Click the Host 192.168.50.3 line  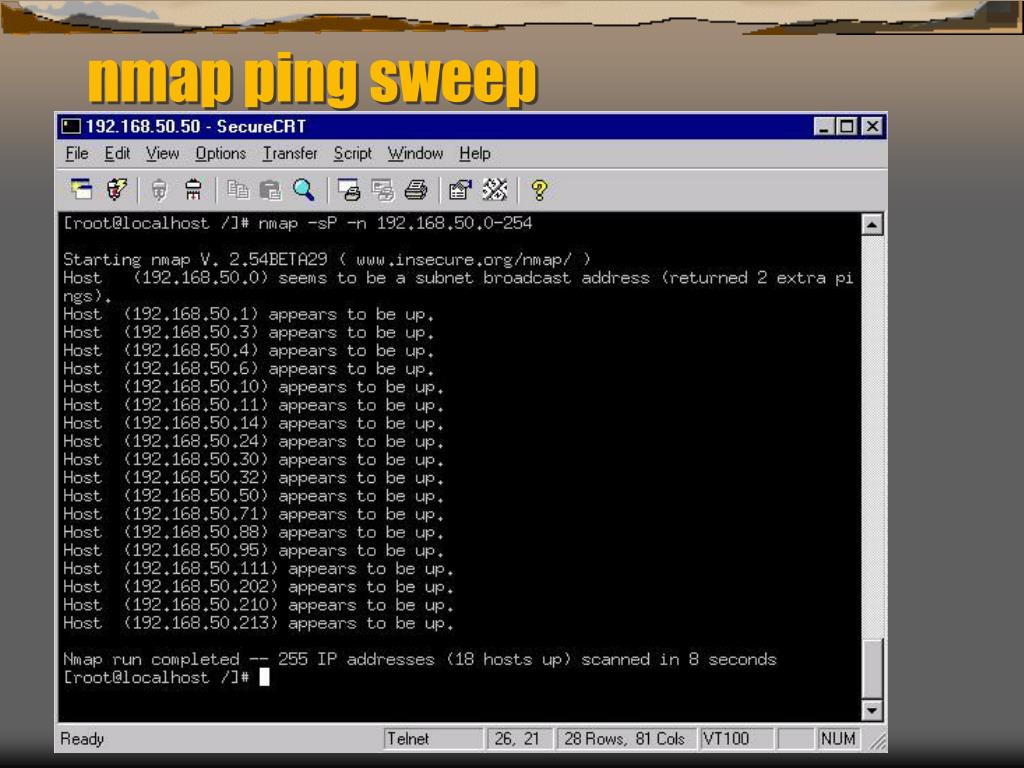click(x=248, y=332)
